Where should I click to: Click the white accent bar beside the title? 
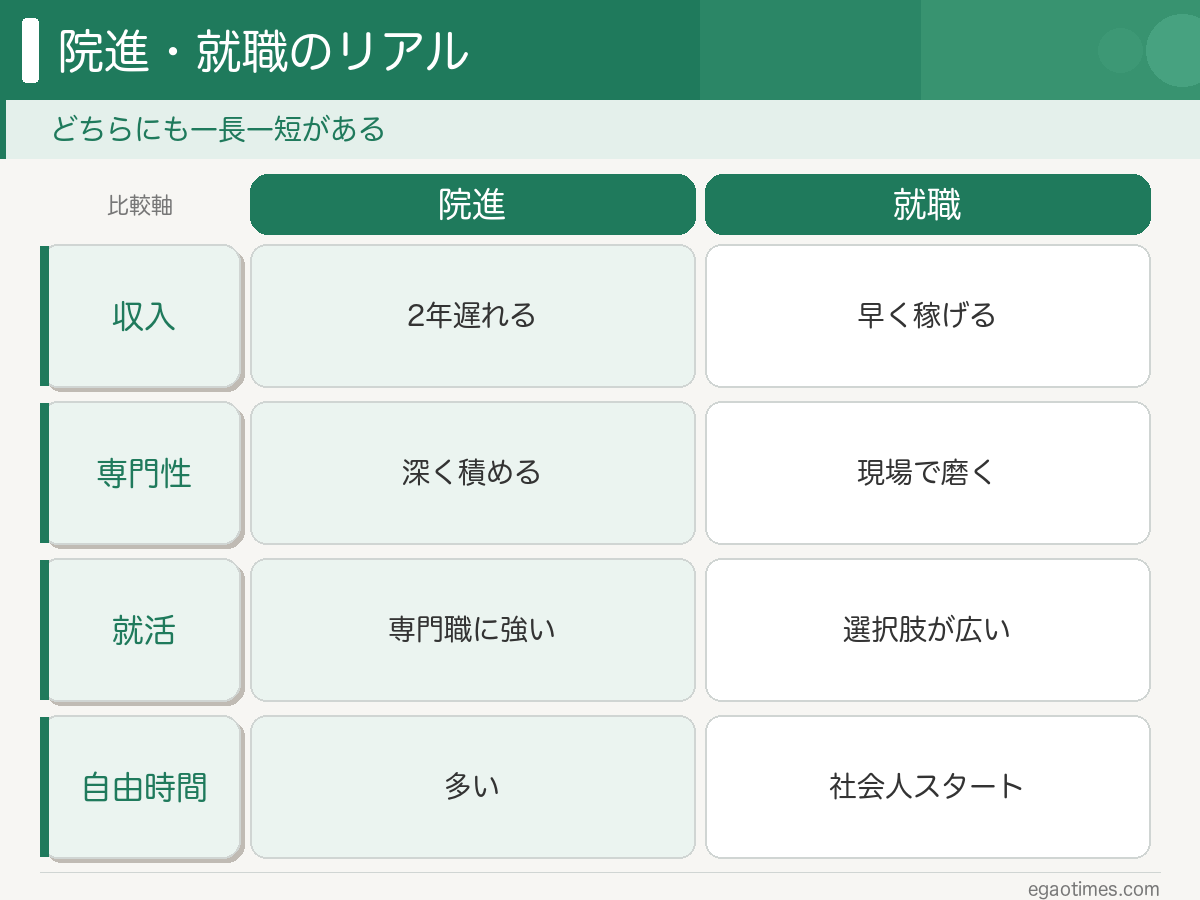pos(30,50)
